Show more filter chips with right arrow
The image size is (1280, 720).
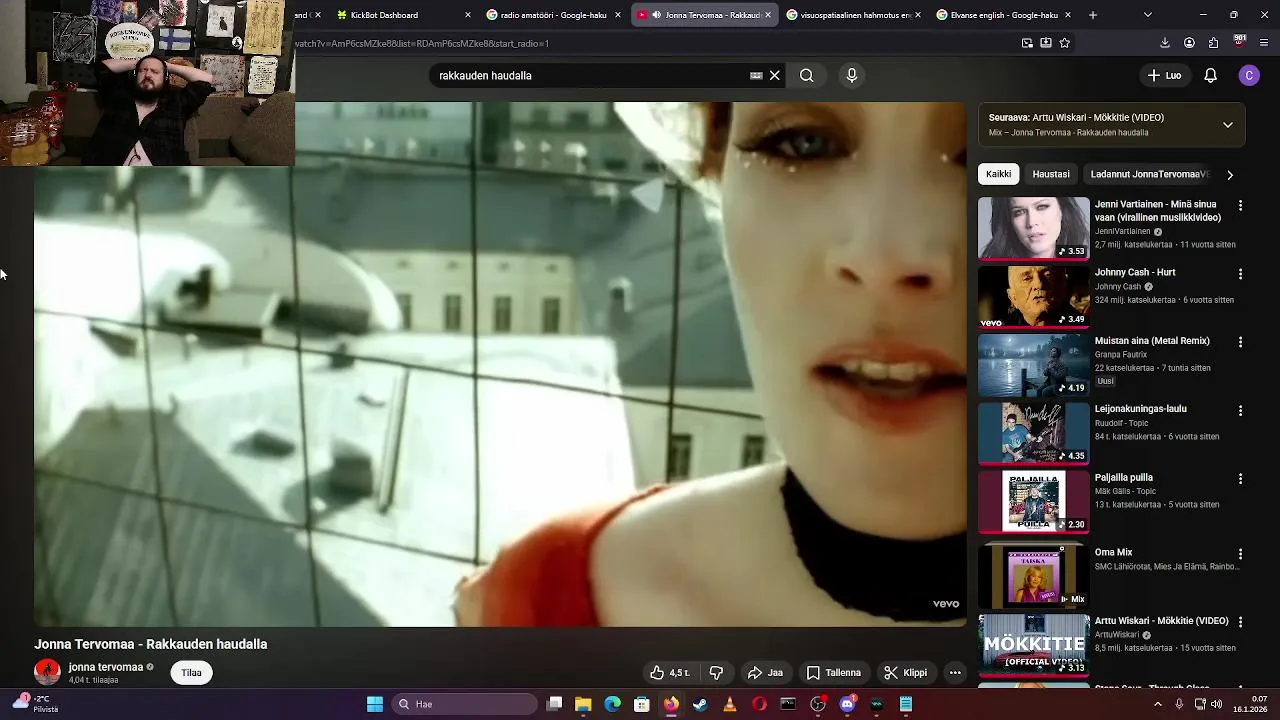pos(1229,174)
